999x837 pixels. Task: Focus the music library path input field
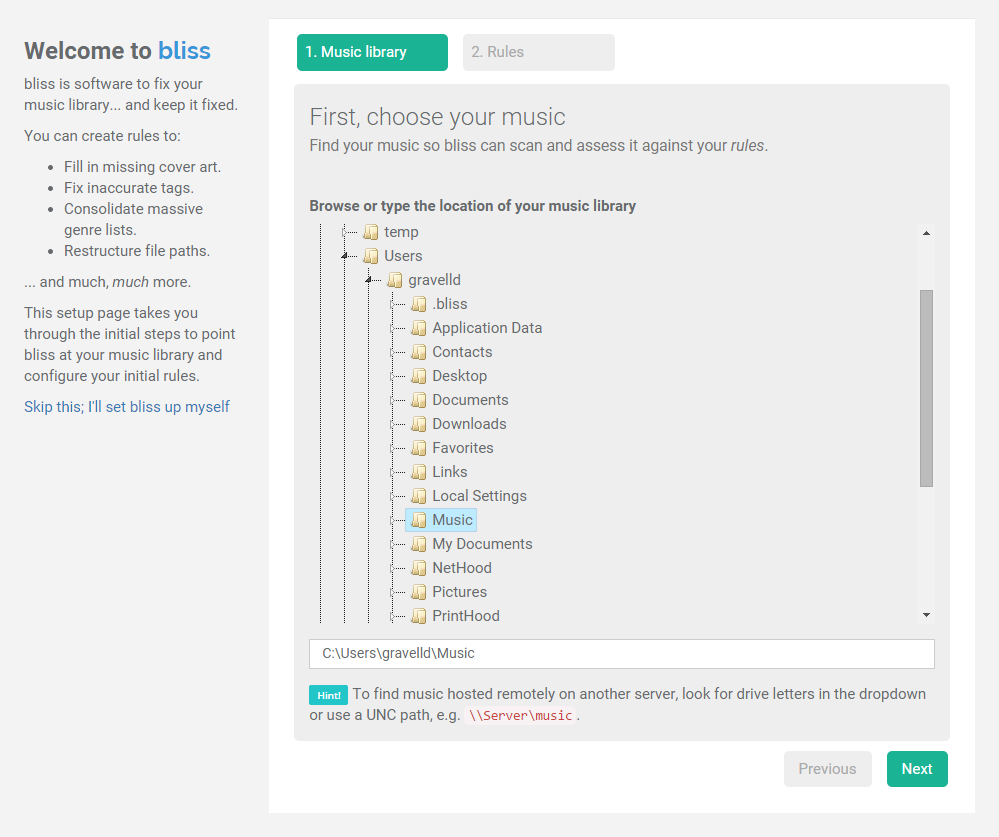[x=622, y=654]
